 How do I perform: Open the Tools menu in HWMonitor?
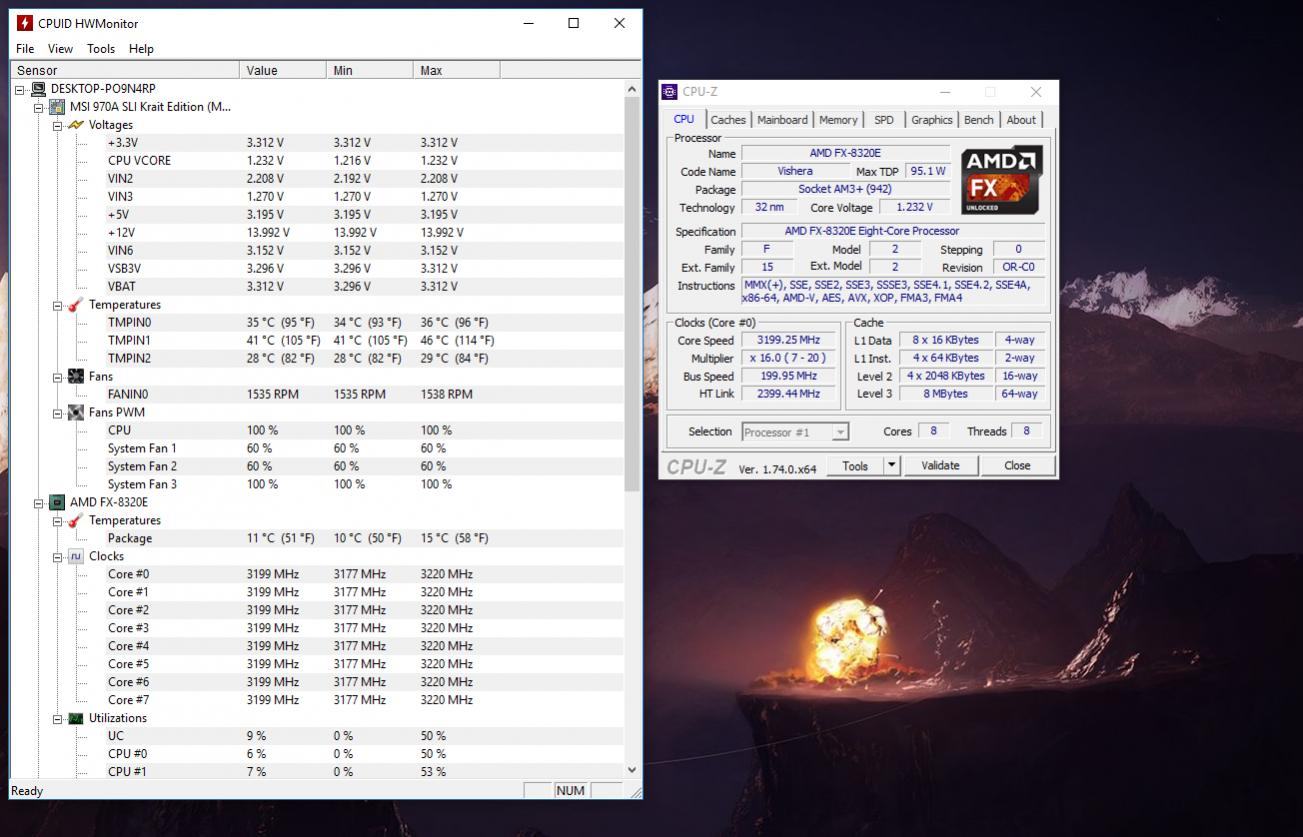[101, 48]
